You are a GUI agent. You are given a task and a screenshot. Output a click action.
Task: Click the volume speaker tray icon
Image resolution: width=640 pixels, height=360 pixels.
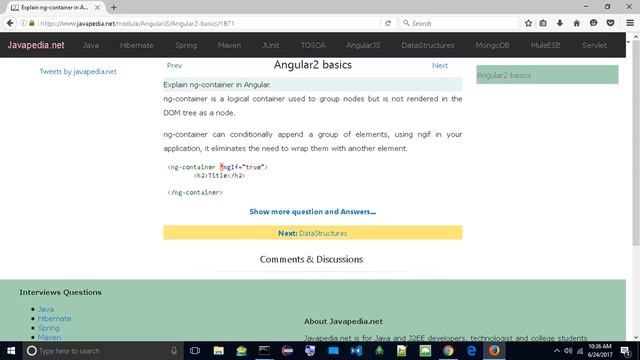[x=568, y=351]
